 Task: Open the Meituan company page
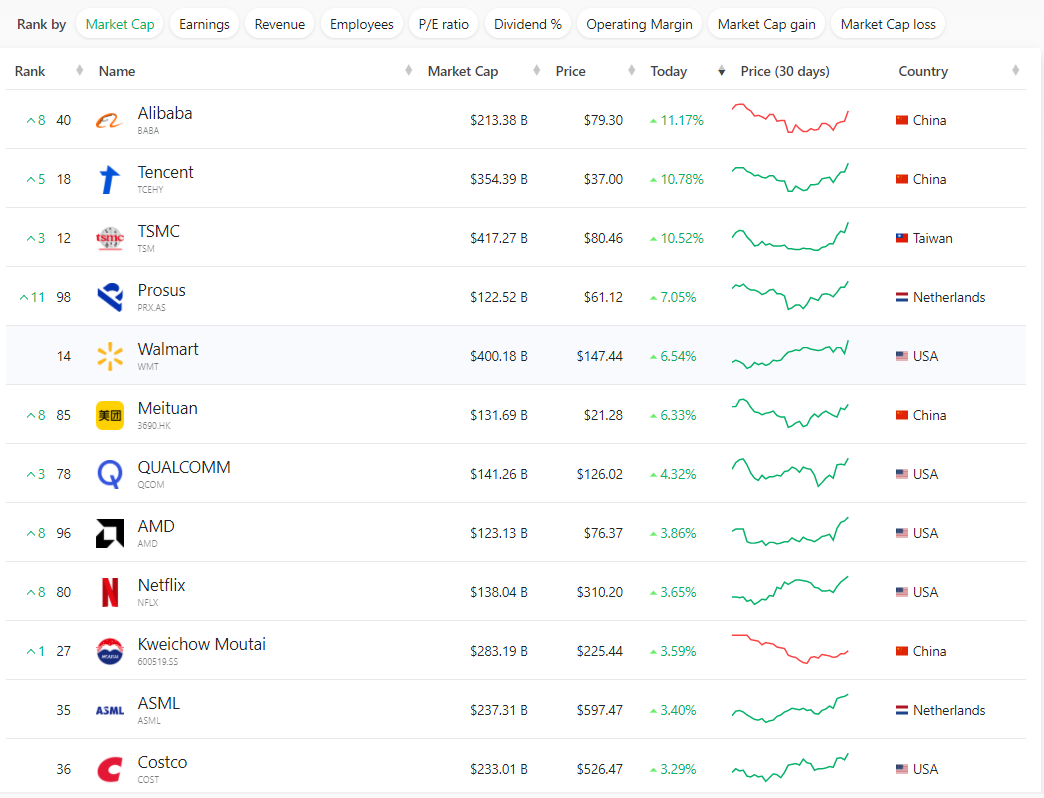(x=167, y=409)
